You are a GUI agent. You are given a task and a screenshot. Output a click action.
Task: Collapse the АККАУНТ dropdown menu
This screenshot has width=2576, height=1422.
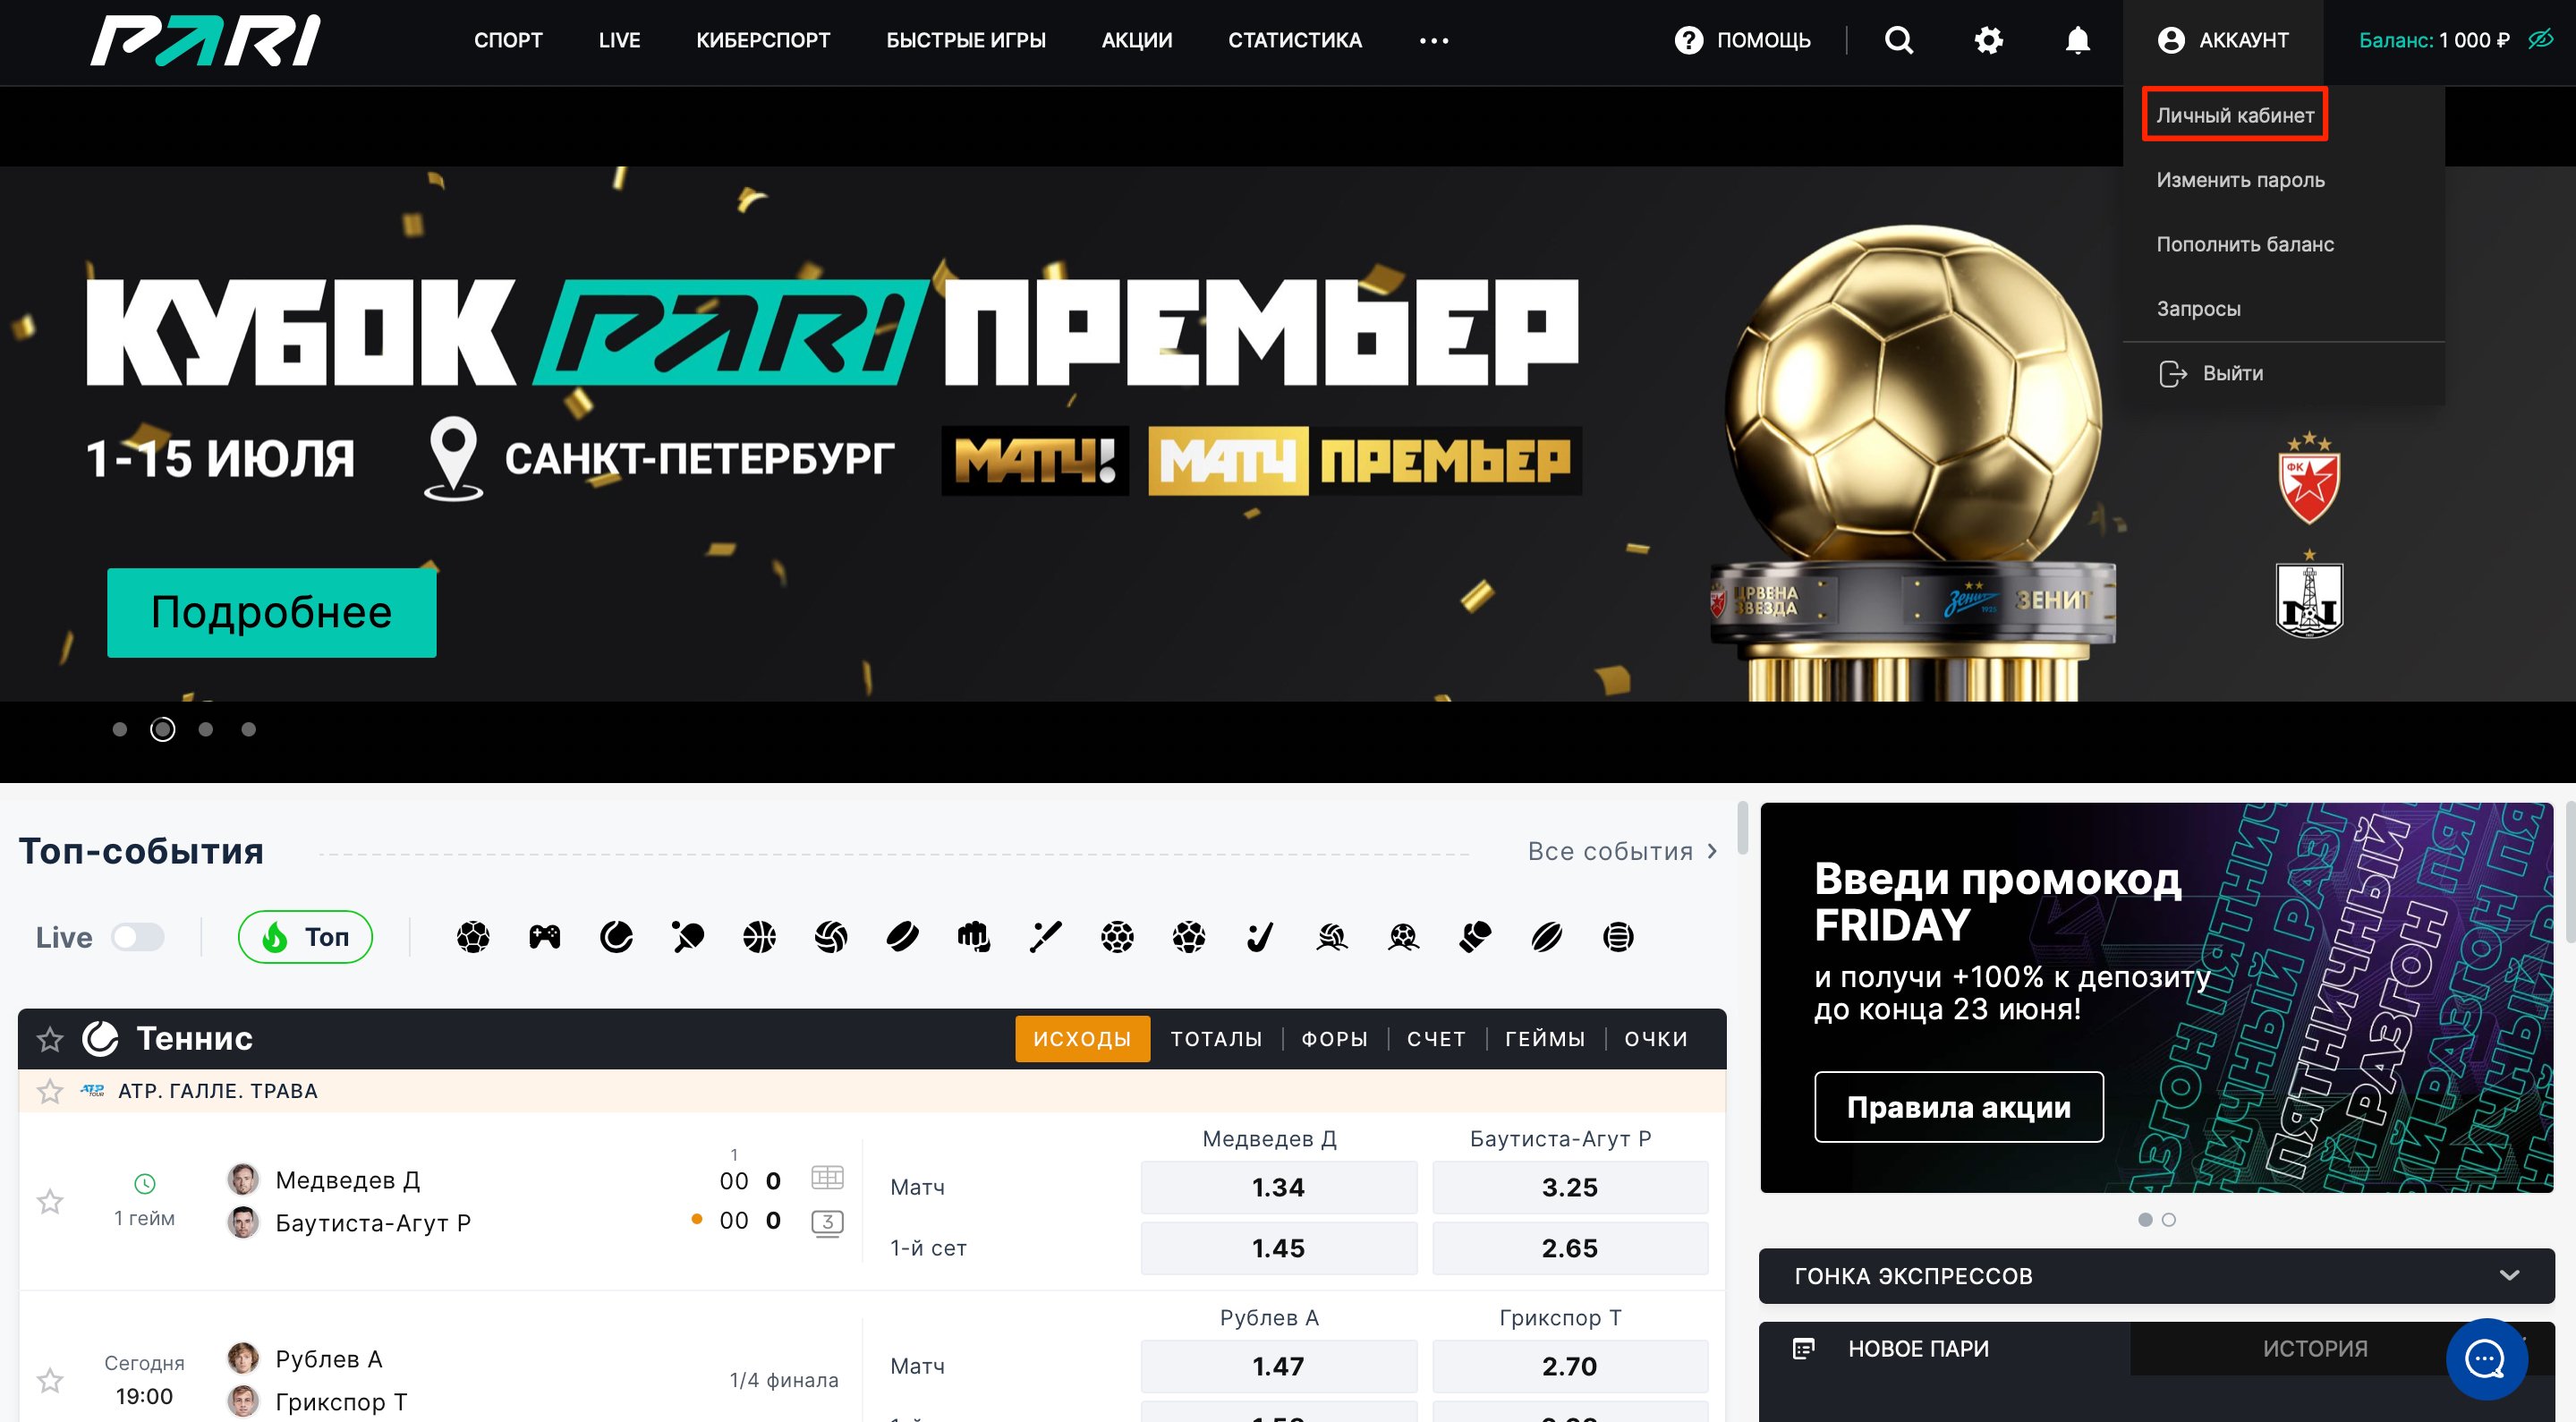pyautogui.click(x=2223, y=40)
